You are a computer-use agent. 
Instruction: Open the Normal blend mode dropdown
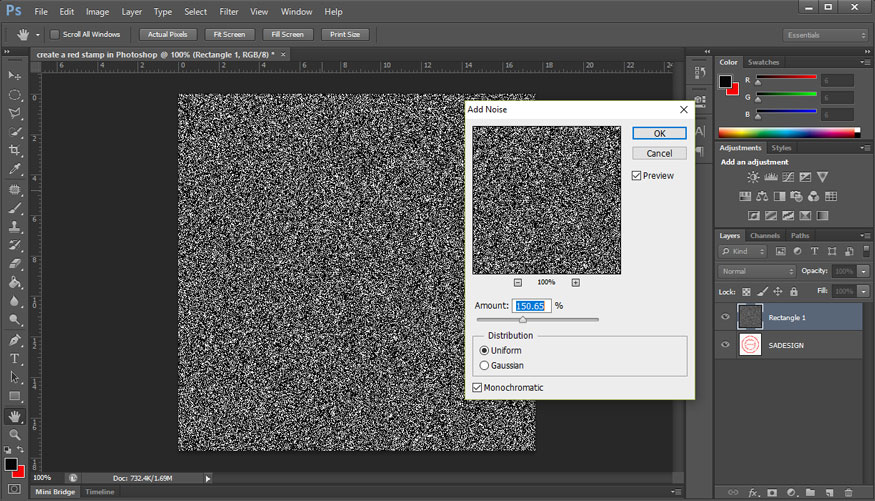(x=757, y=271)
